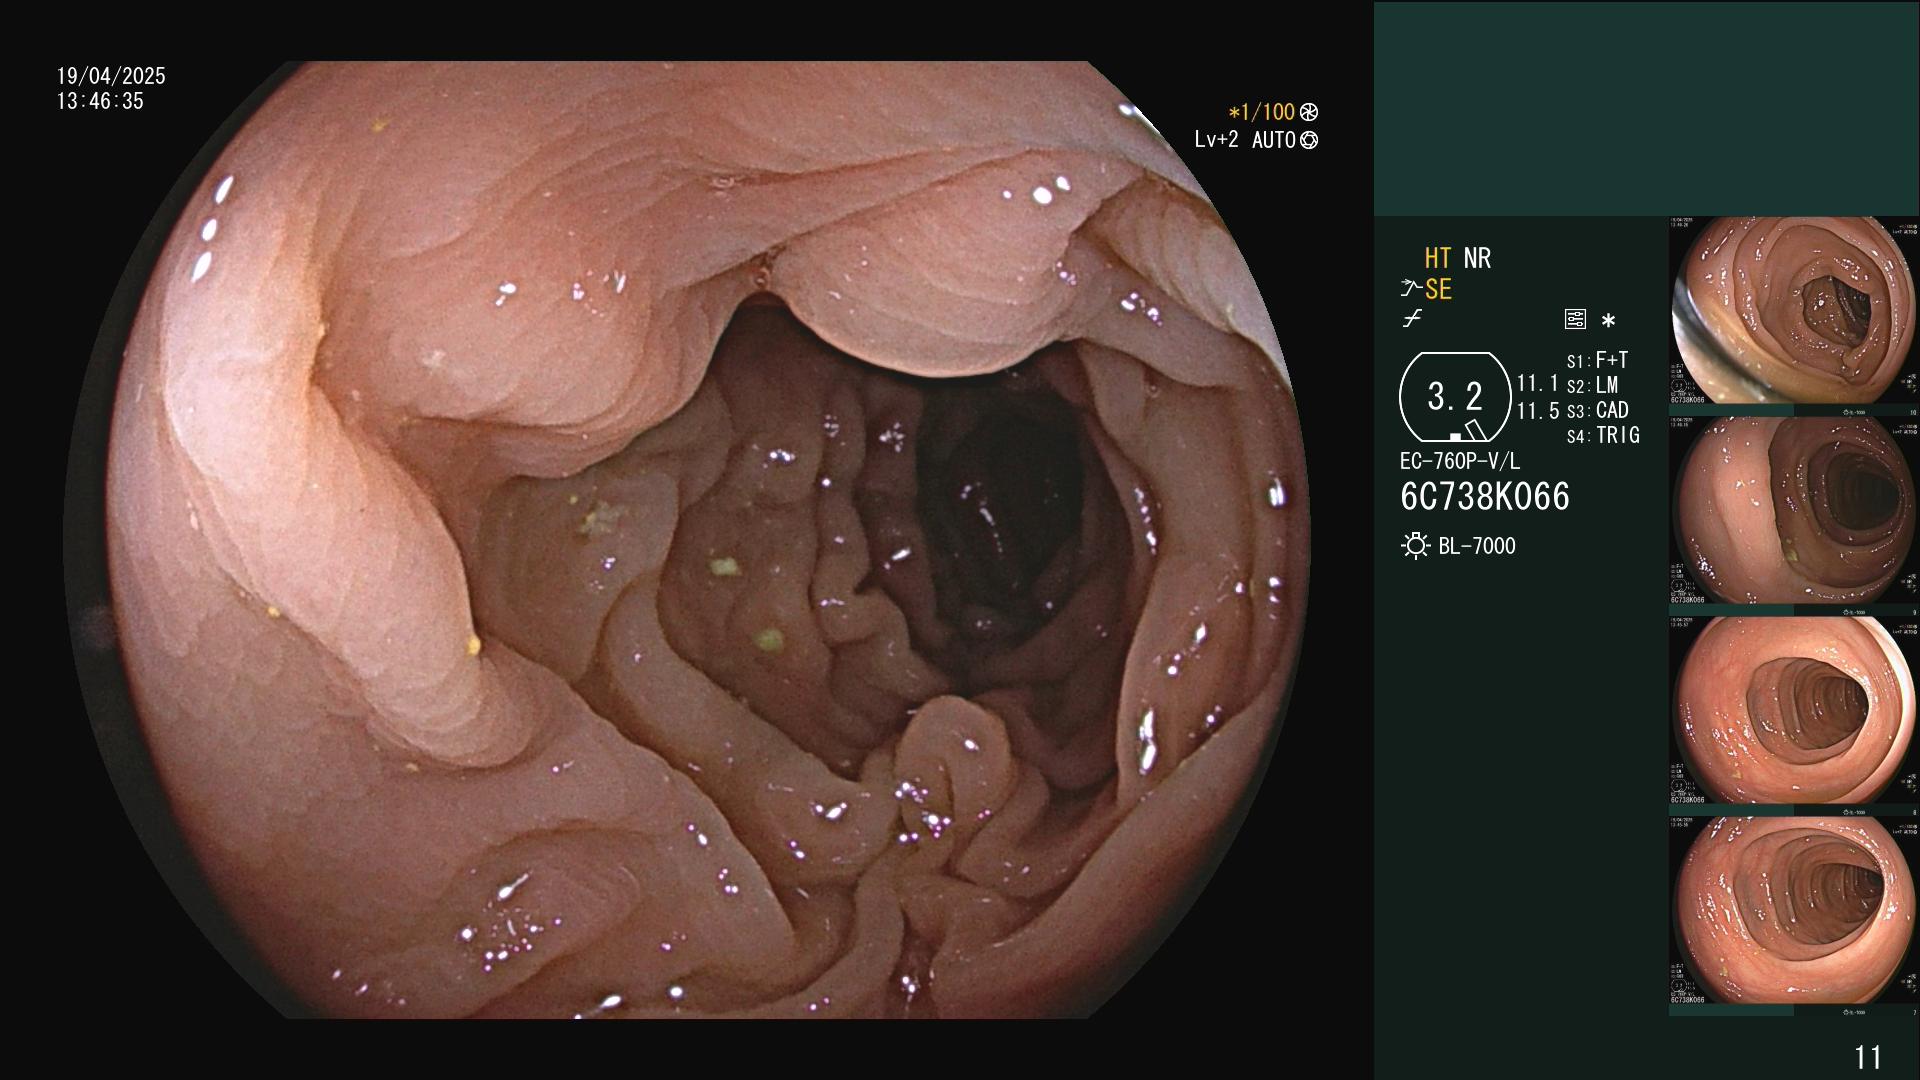Click the image counter 11

click(x=1868, y=1057)
